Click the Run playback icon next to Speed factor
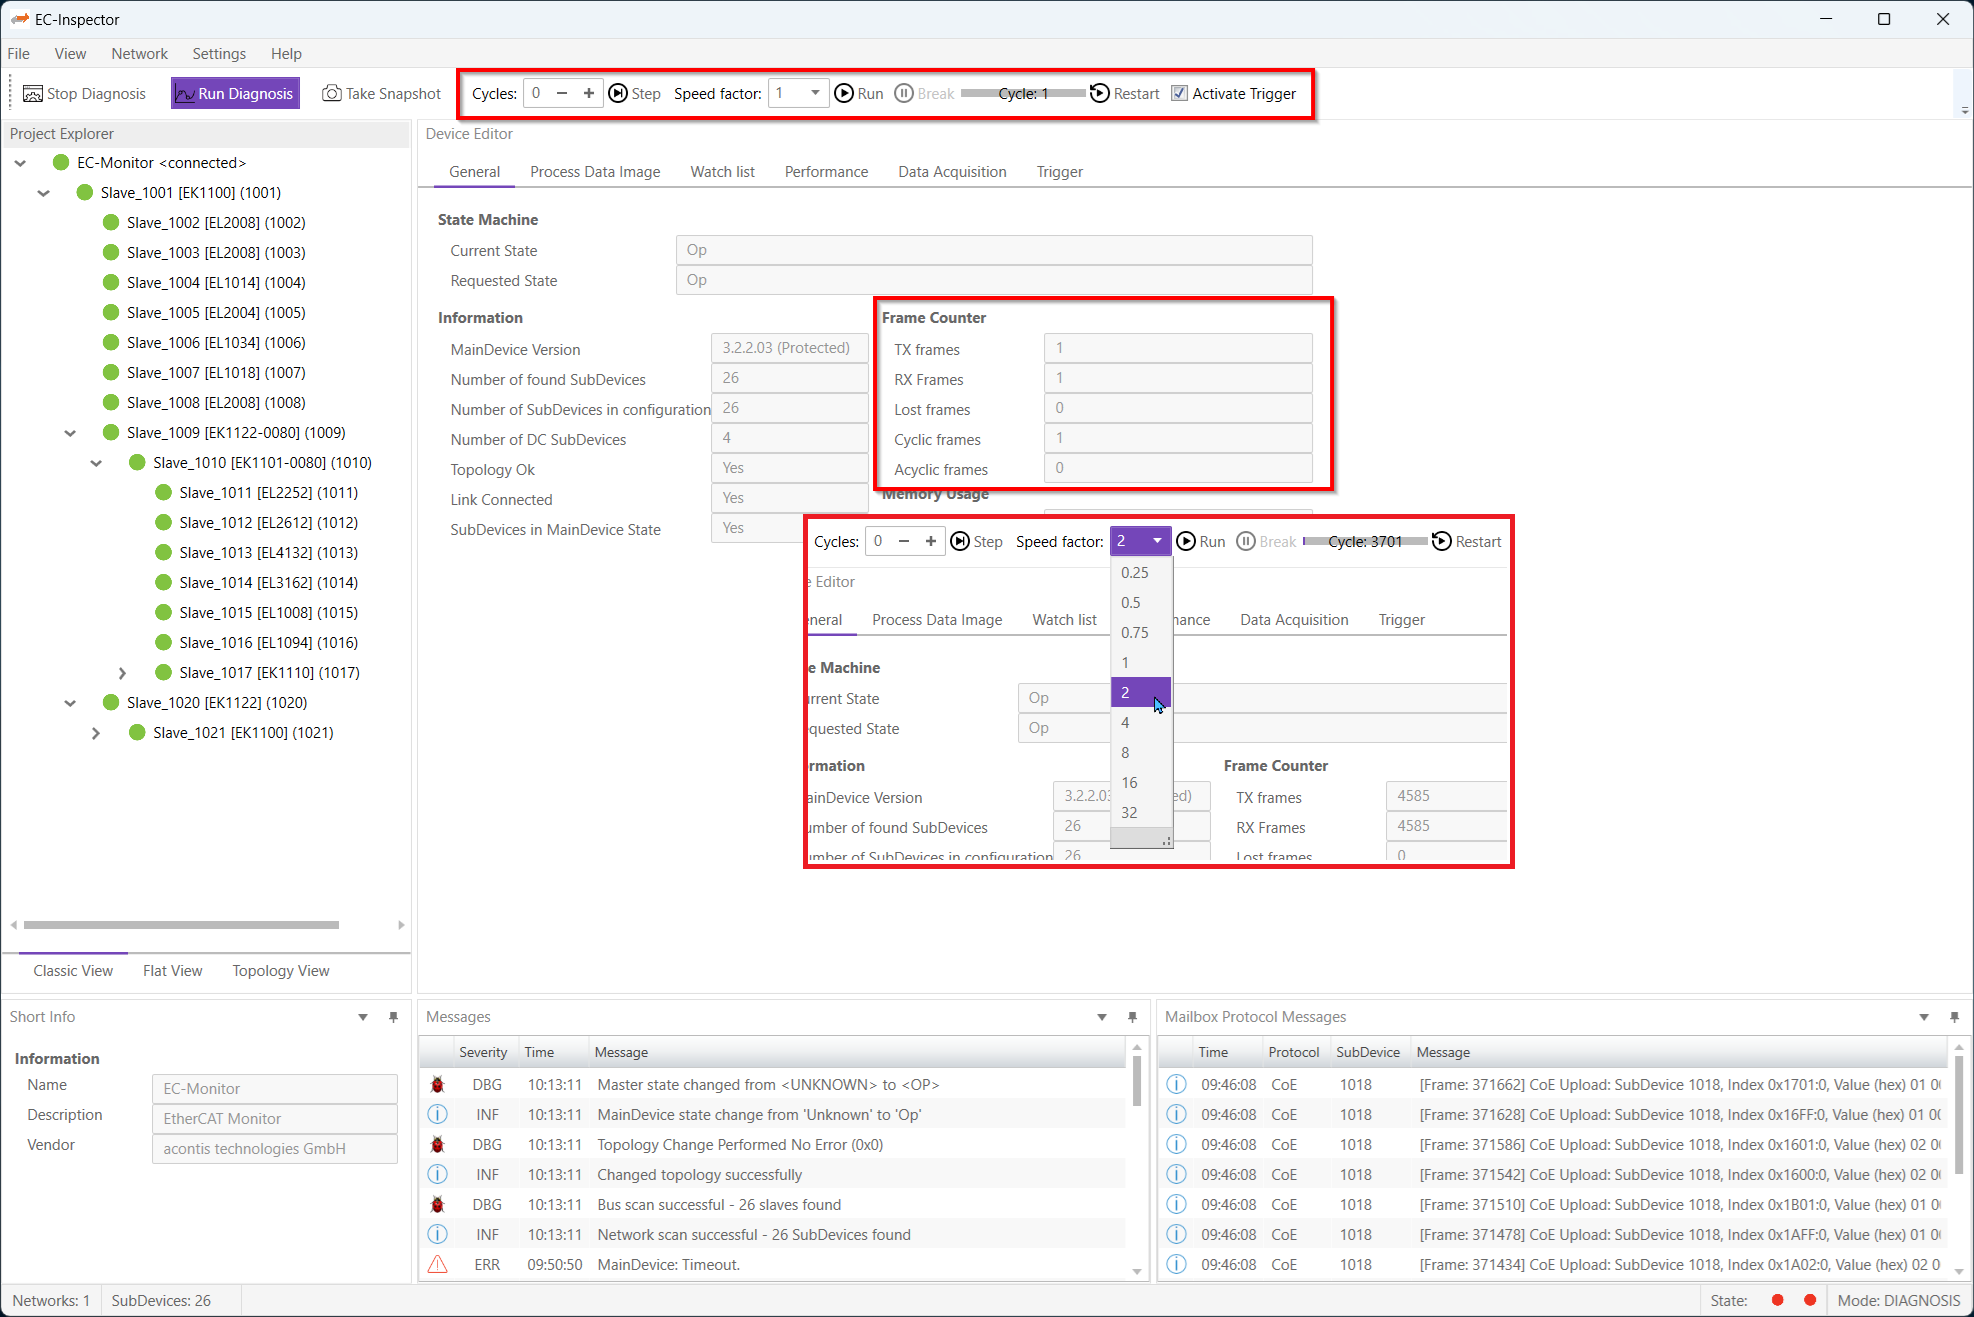Viewport: 1974px width, 1317px height. (x=845, y=93)
